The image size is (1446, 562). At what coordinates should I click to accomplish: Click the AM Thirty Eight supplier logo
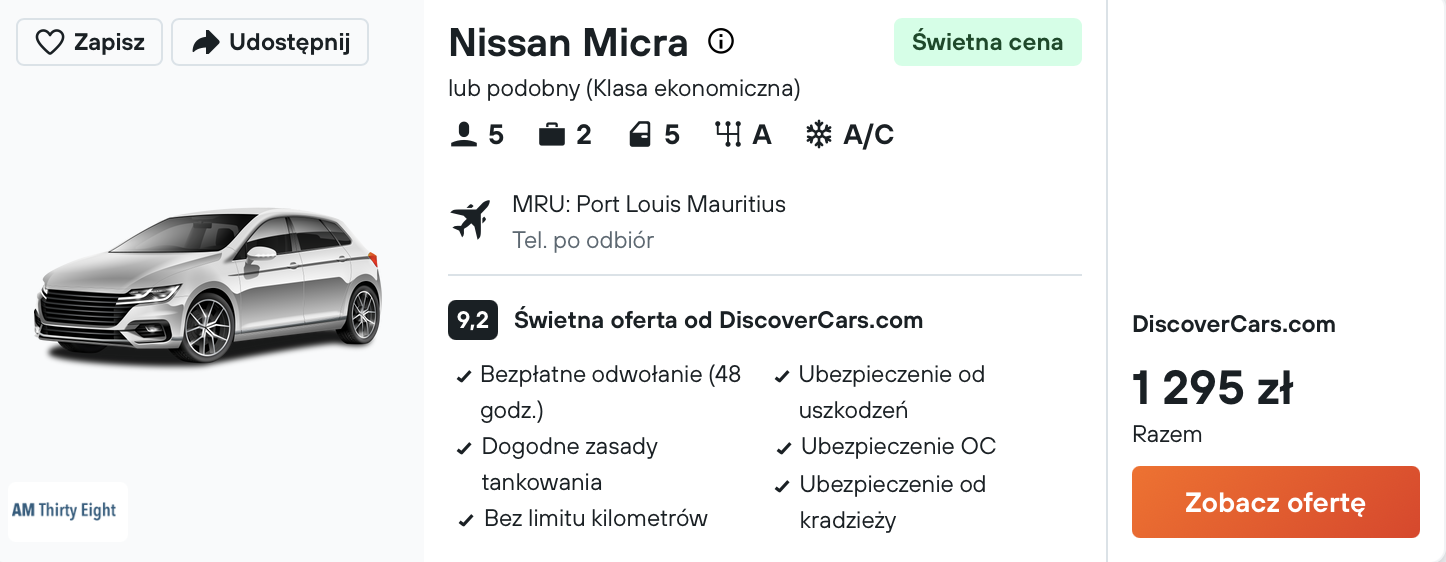coord(68,511)
